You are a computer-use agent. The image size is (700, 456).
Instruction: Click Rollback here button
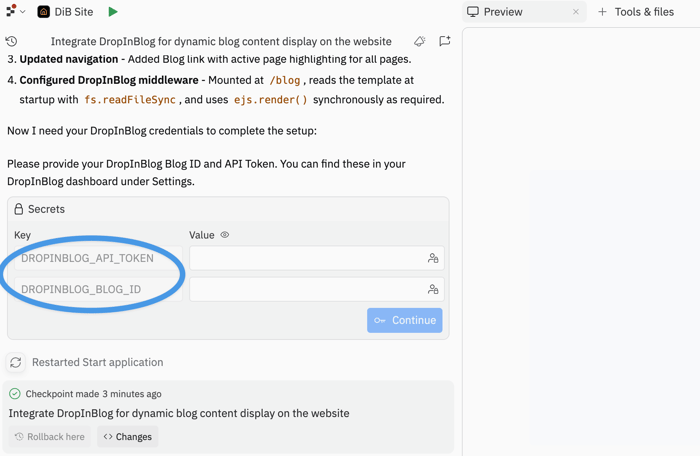[50, 437]
